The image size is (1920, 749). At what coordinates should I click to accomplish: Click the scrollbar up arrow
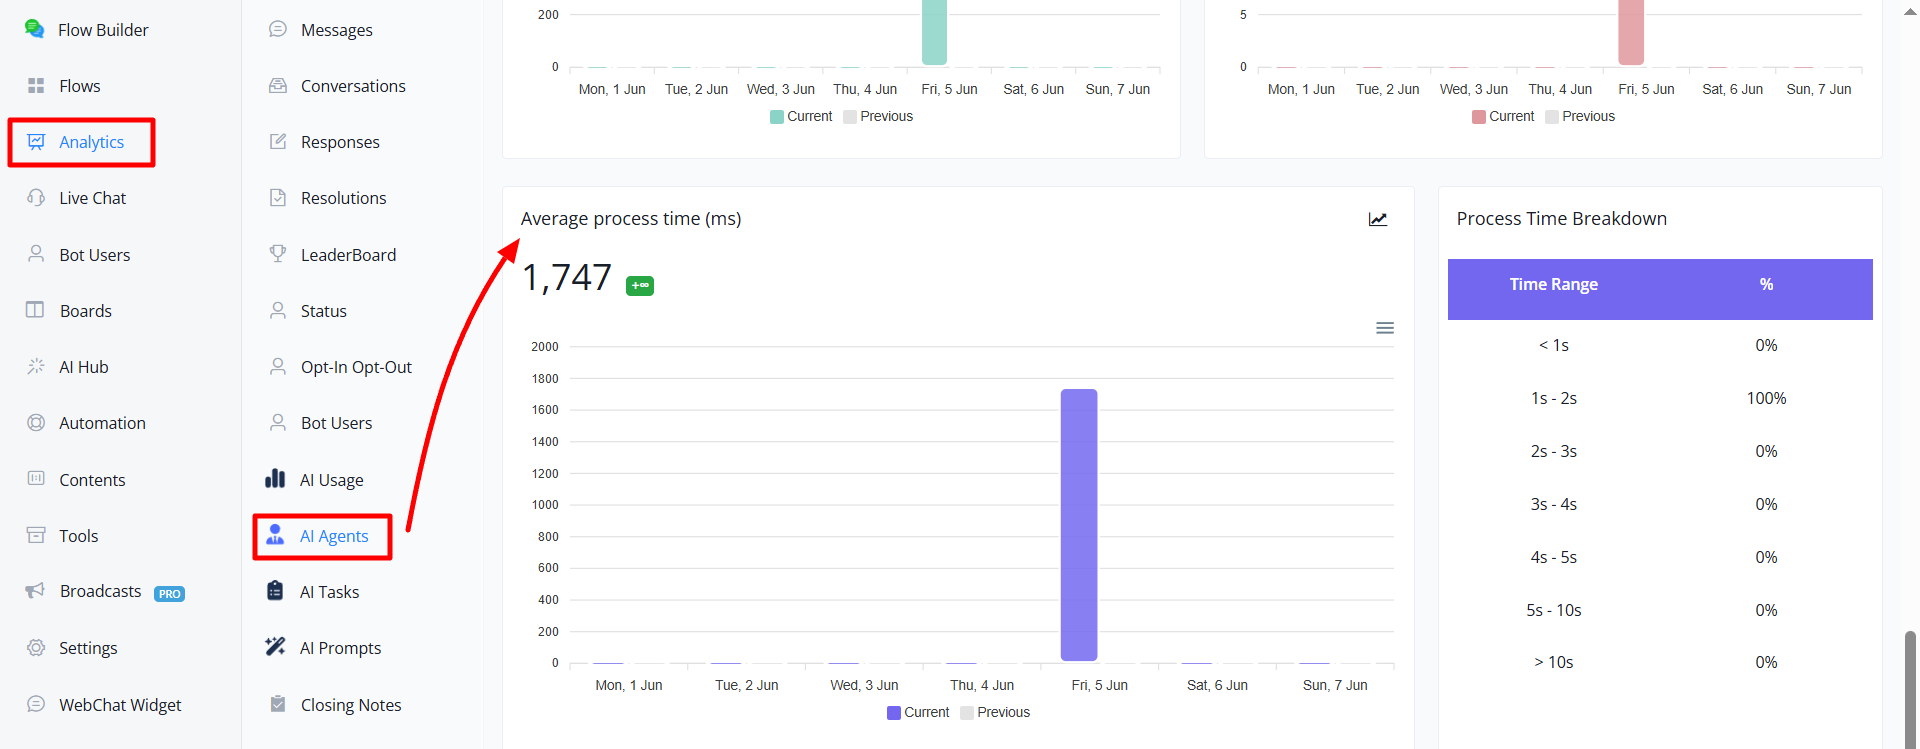(x=1910, y=12)
